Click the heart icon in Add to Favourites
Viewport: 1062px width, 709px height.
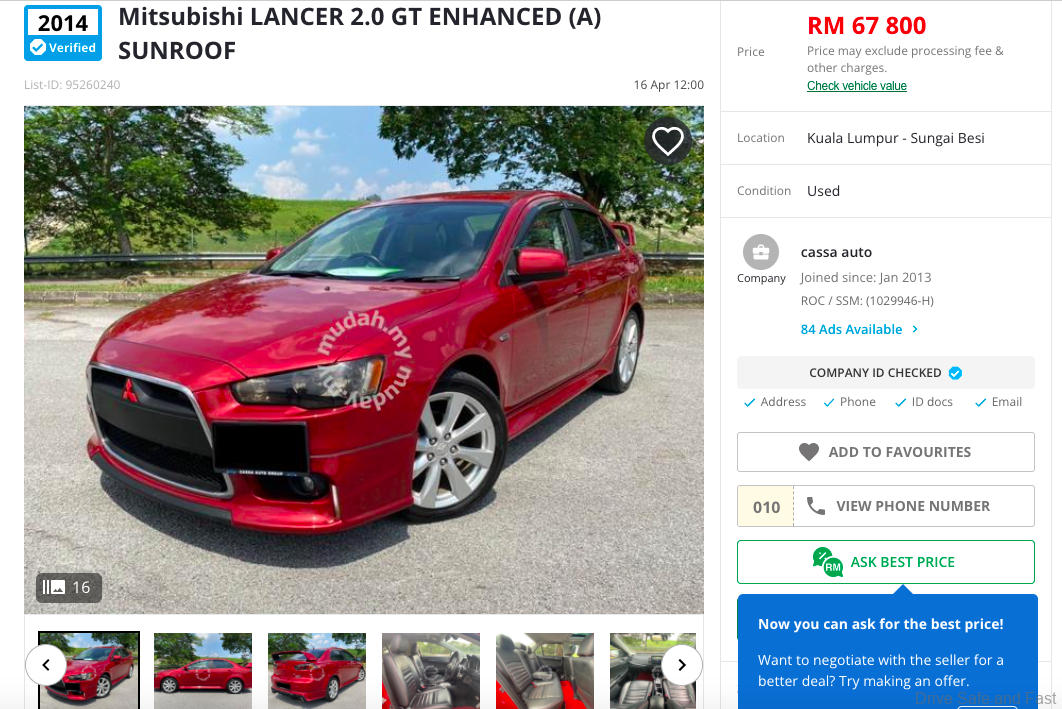point(809,452)
